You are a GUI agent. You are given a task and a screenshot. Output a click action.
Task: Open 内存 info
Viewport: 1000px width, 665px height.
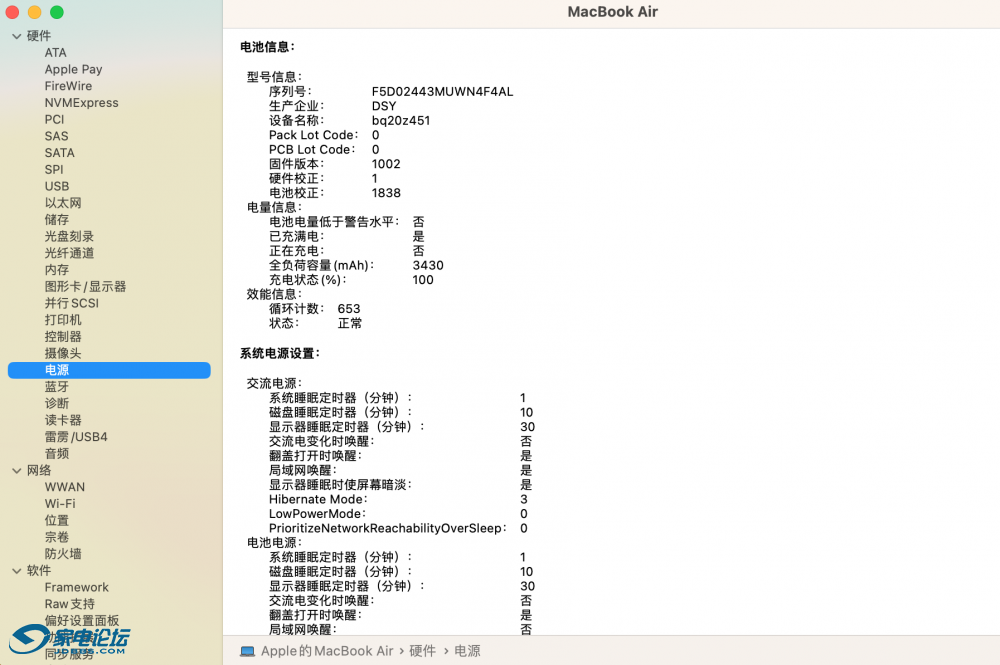click(x=57, y=270)
